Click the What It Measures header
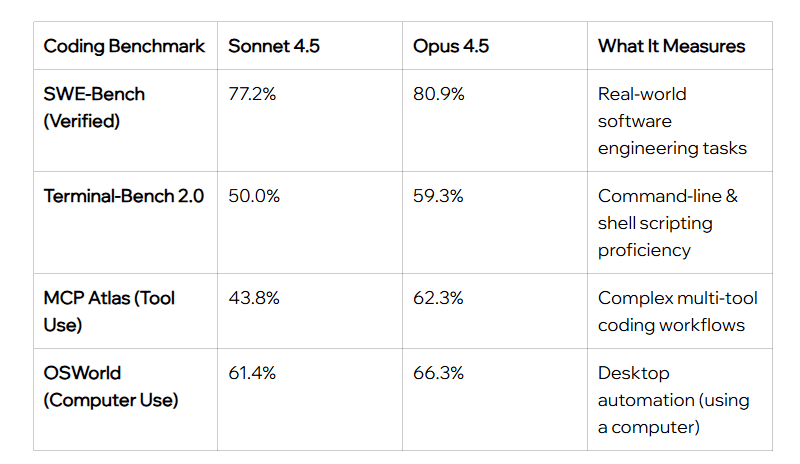 [x=671, y=46]
